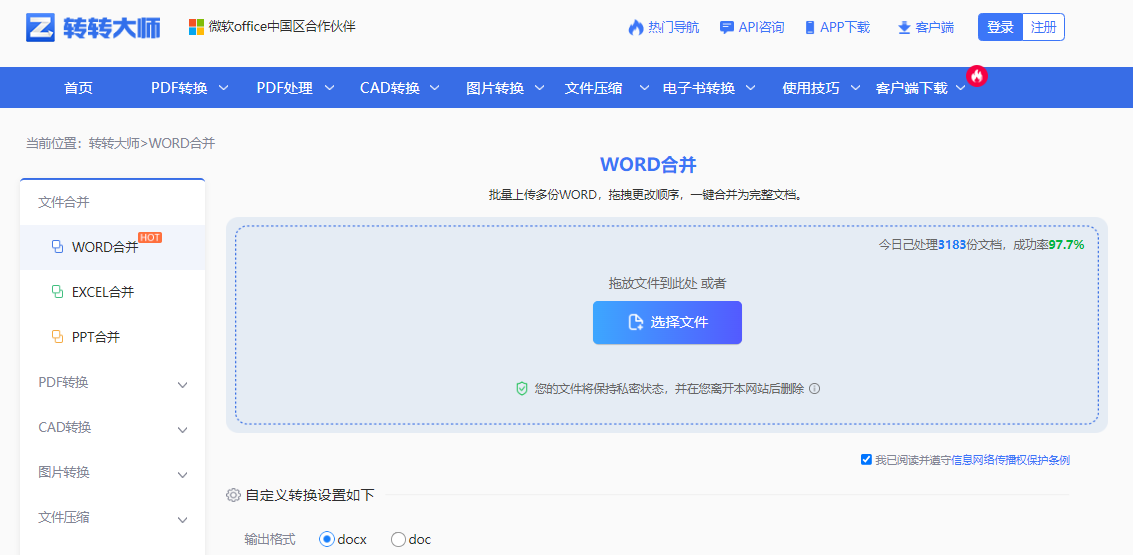Screen dimensions: 1133x555
Task: Open the 电子书转换 top menu item
Action: 699,88
